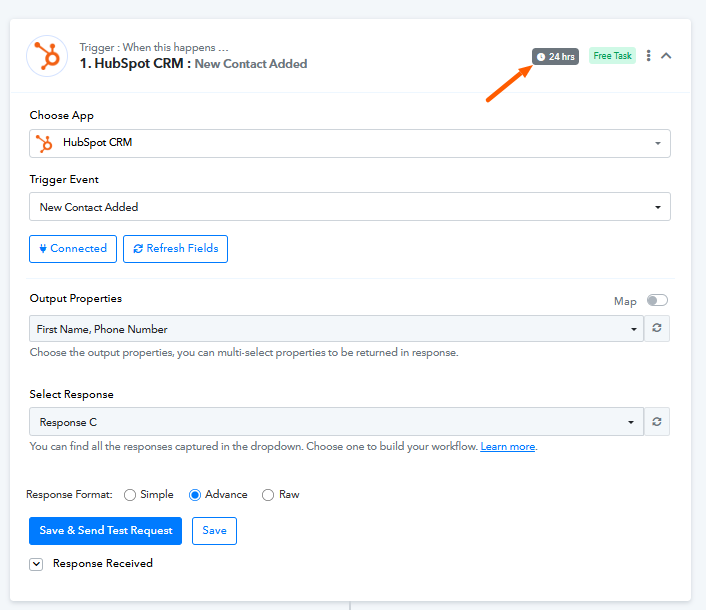This screenshot has width=706, height=610.
Task: Select the Advance response format
Action: tap(195, 495)
